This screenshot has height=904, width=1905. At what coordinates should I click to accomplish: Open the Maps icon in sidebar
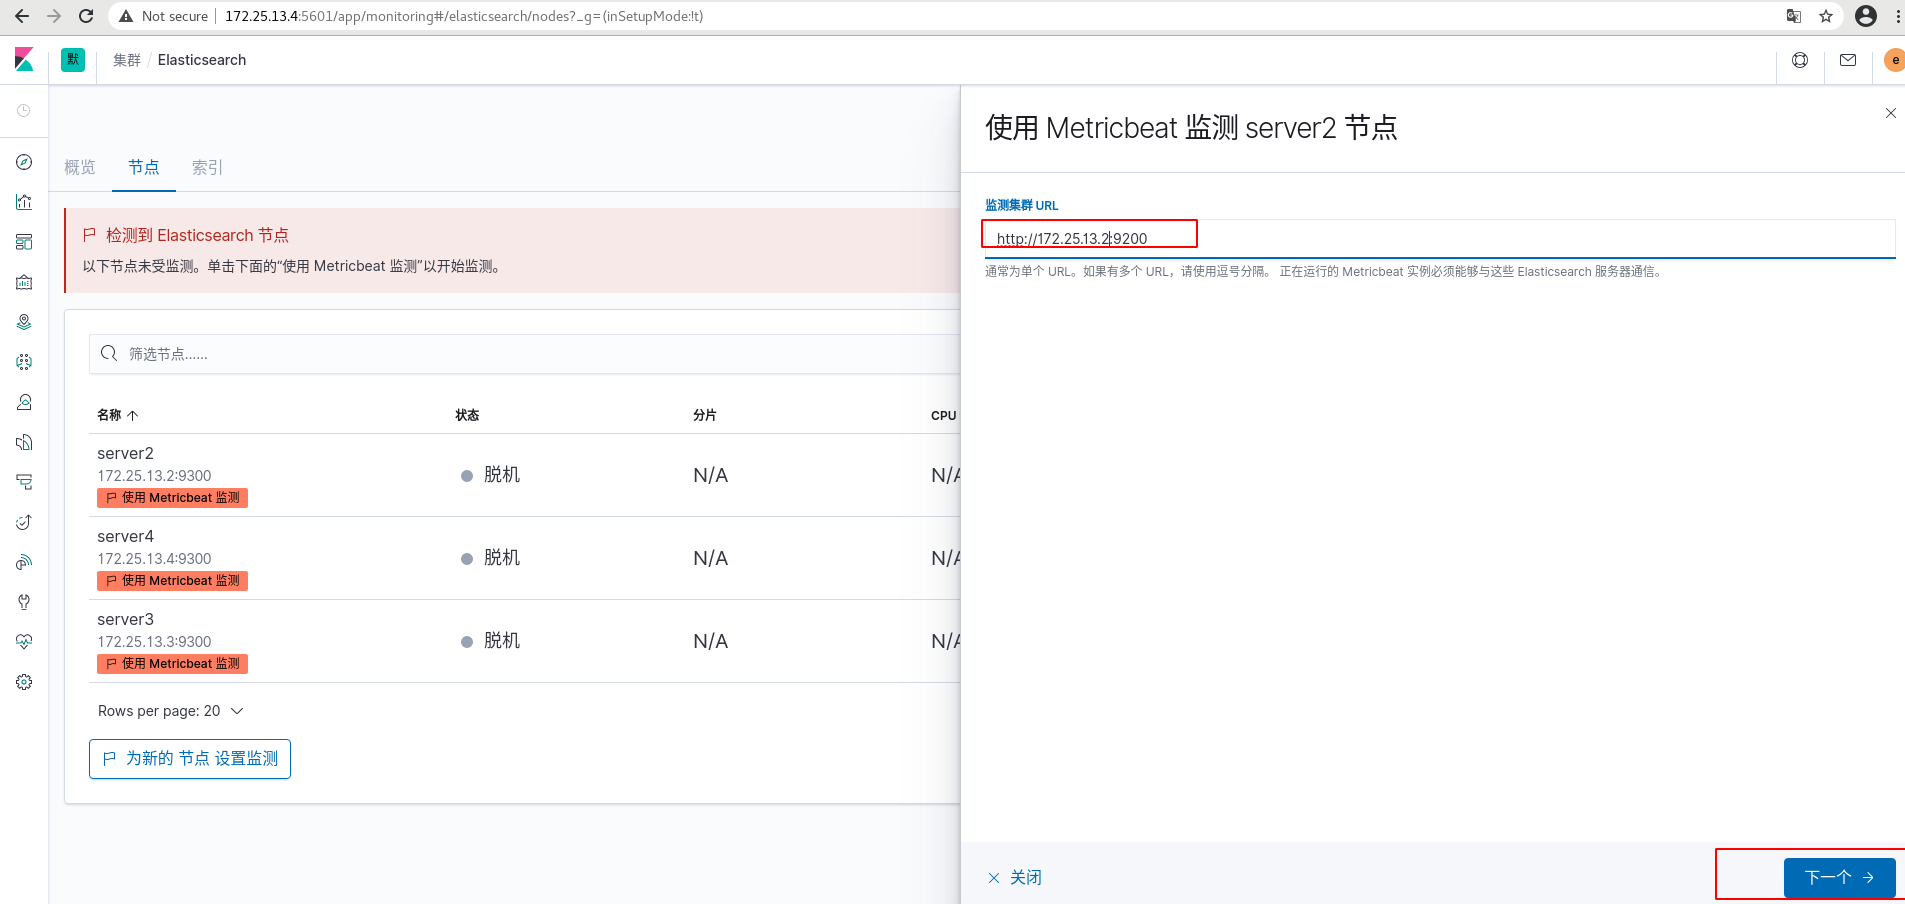(24, 322)
